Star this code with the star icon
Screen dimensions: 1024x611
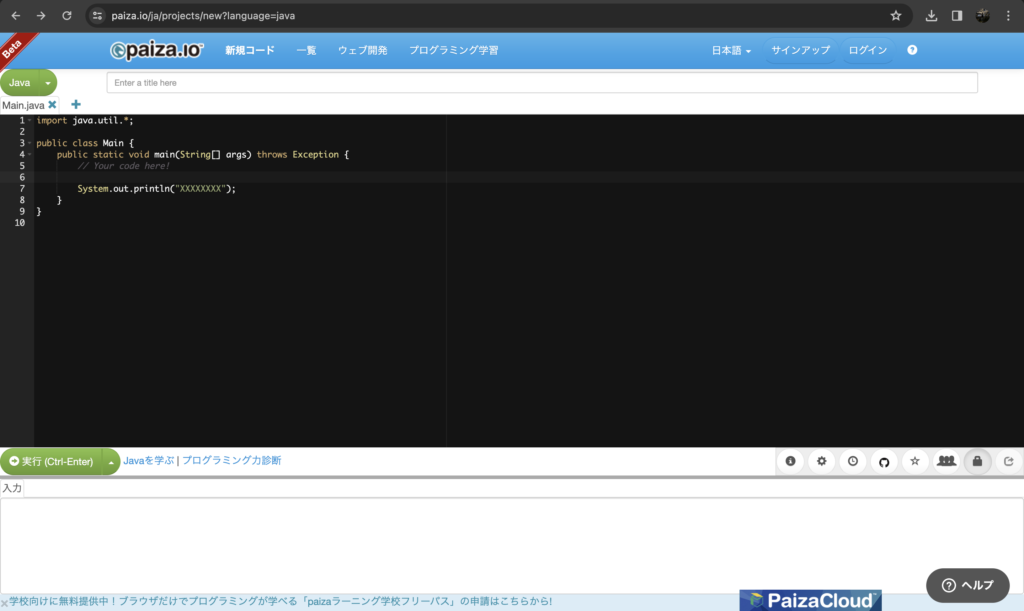915,461
